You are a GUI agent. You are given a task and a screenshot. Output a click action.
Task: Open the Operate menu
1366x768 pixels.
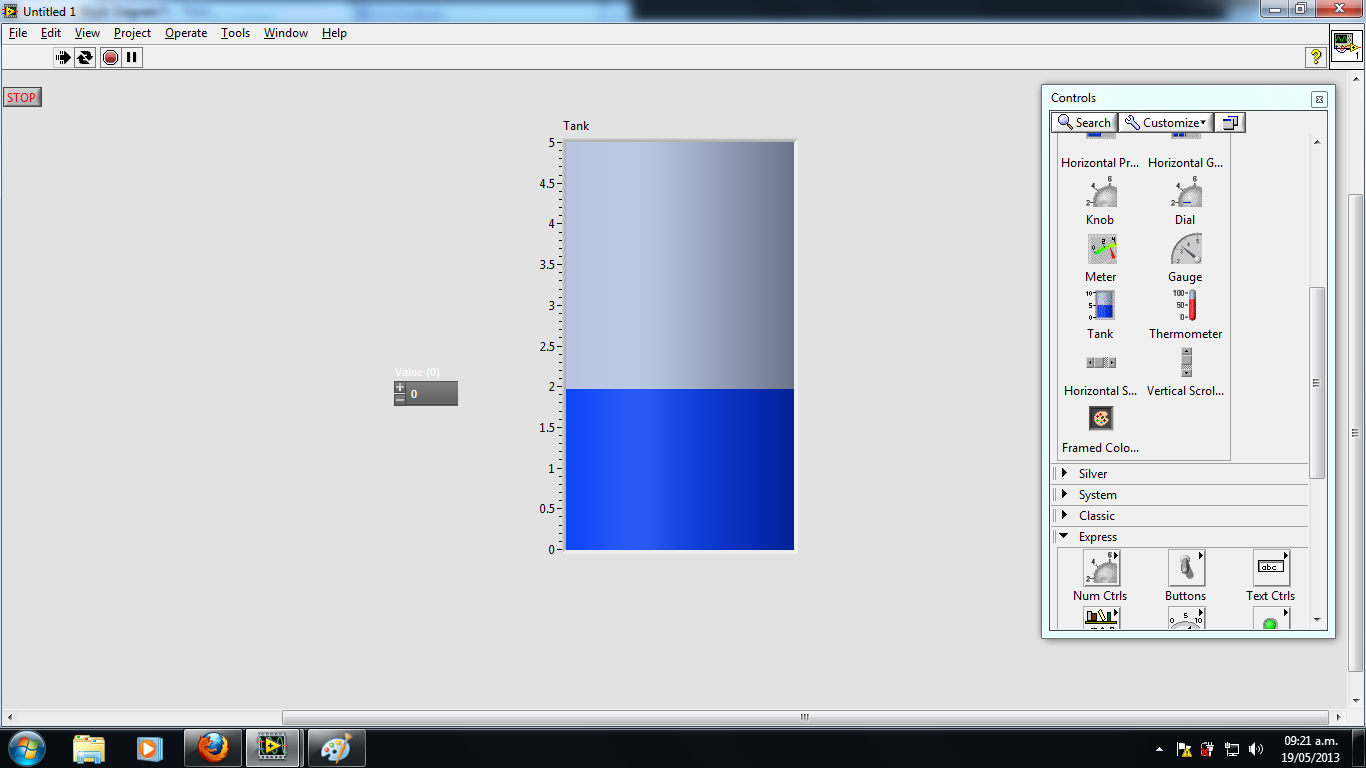click(x=185, y=33)
